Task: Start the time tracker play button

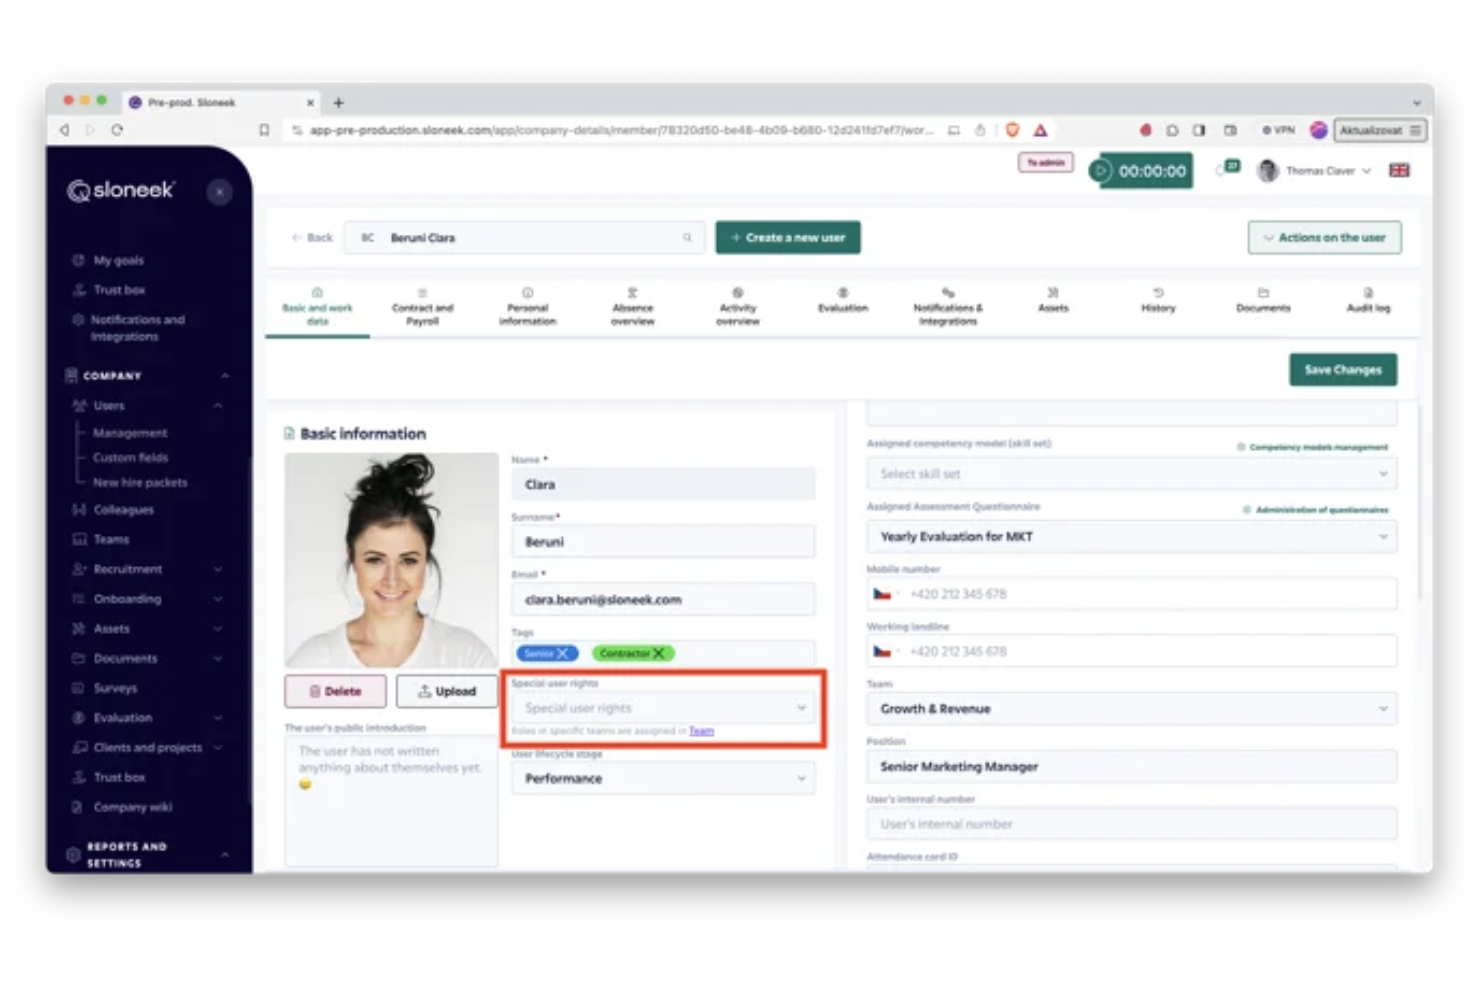Action: pyautogui.click(x=1101, y=171)
